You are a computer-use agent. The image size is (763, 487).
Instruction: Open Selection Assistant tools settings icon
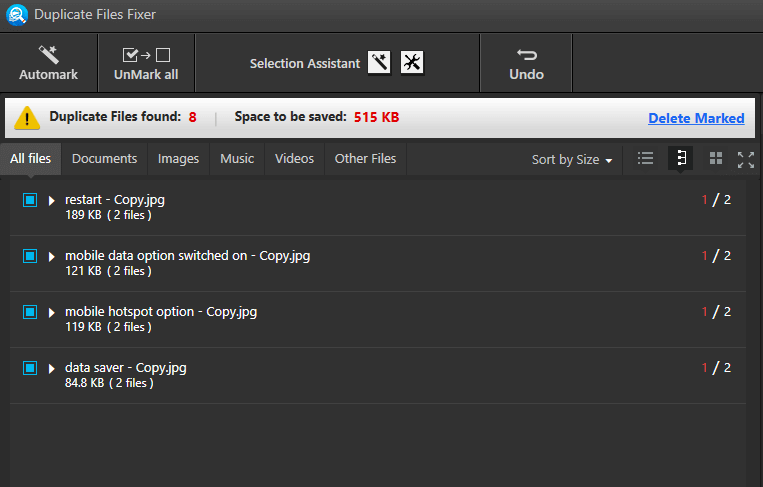tap(412, 63)
